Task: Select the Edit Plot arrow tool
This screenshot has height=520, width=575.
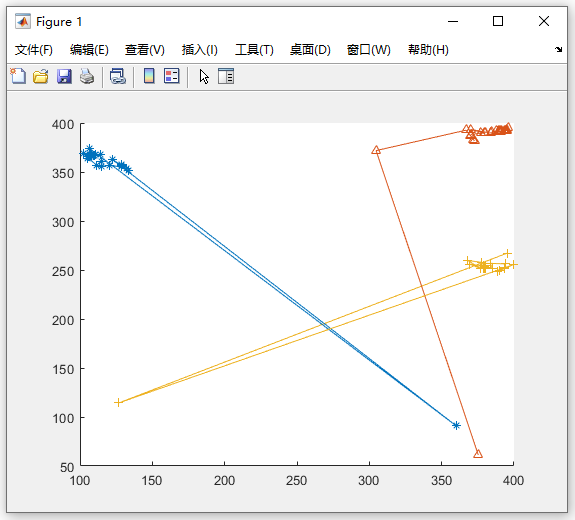Action: pos(204,77)
